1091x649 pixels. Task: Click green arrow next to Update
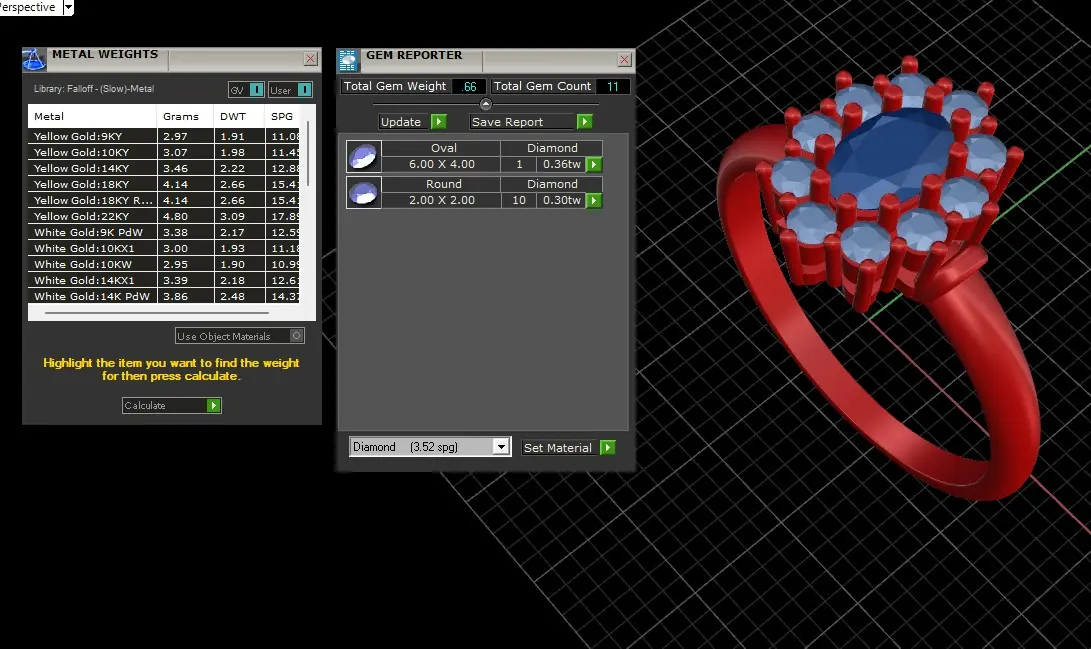pyautogui.click(x=438, y=122)
